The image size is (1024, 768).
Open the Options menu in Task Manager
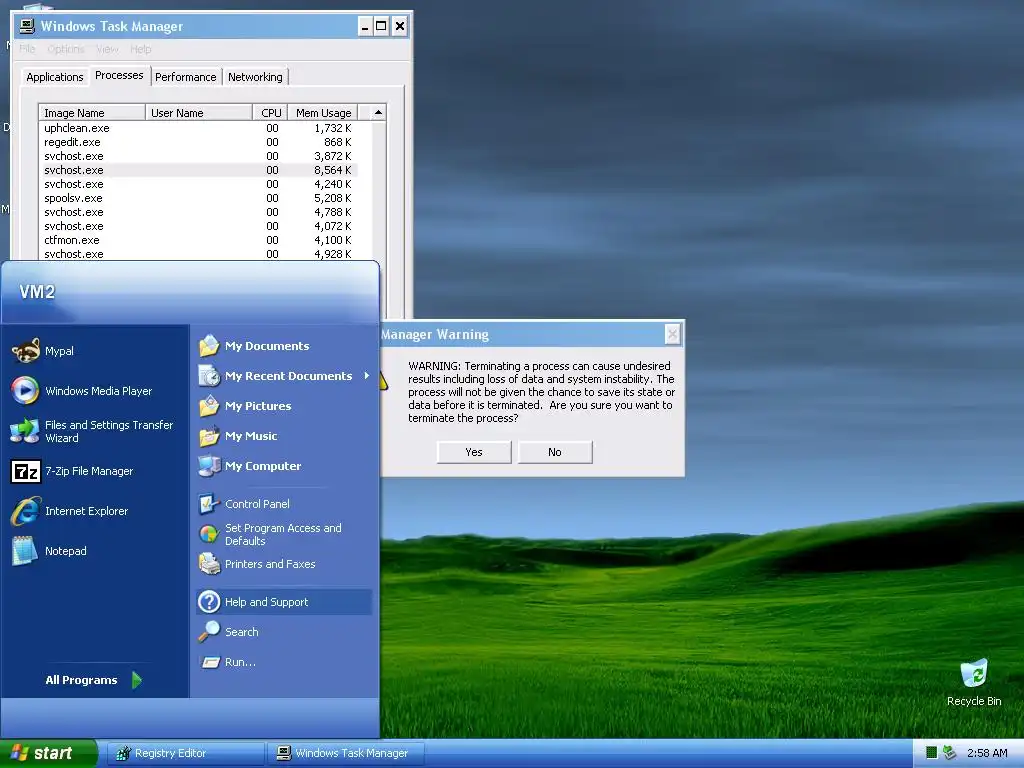click(x=65, y=49)
